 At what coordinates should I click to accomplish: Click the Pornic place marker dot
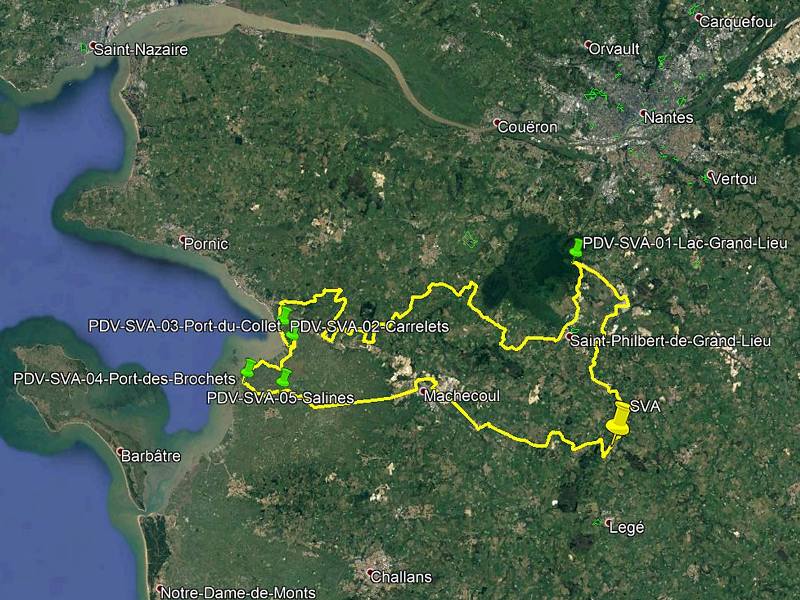click(x=182, y=239)
